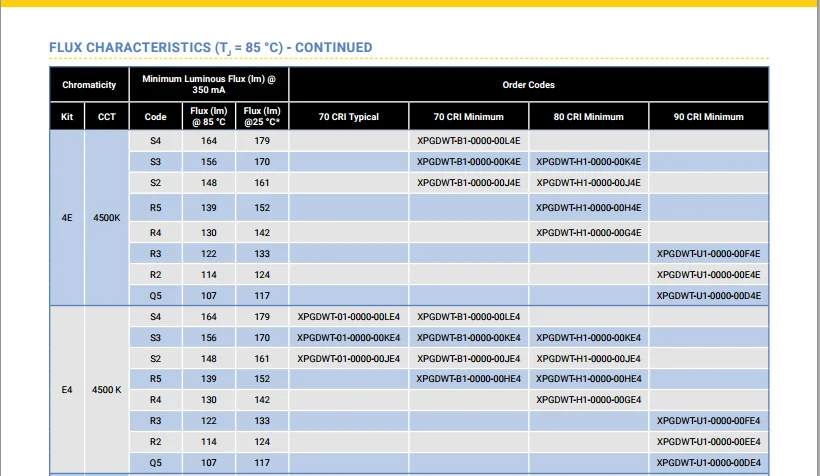The image size is (820, 476).
Task: Select the CCT column header
Action: [x=106, y=117]
